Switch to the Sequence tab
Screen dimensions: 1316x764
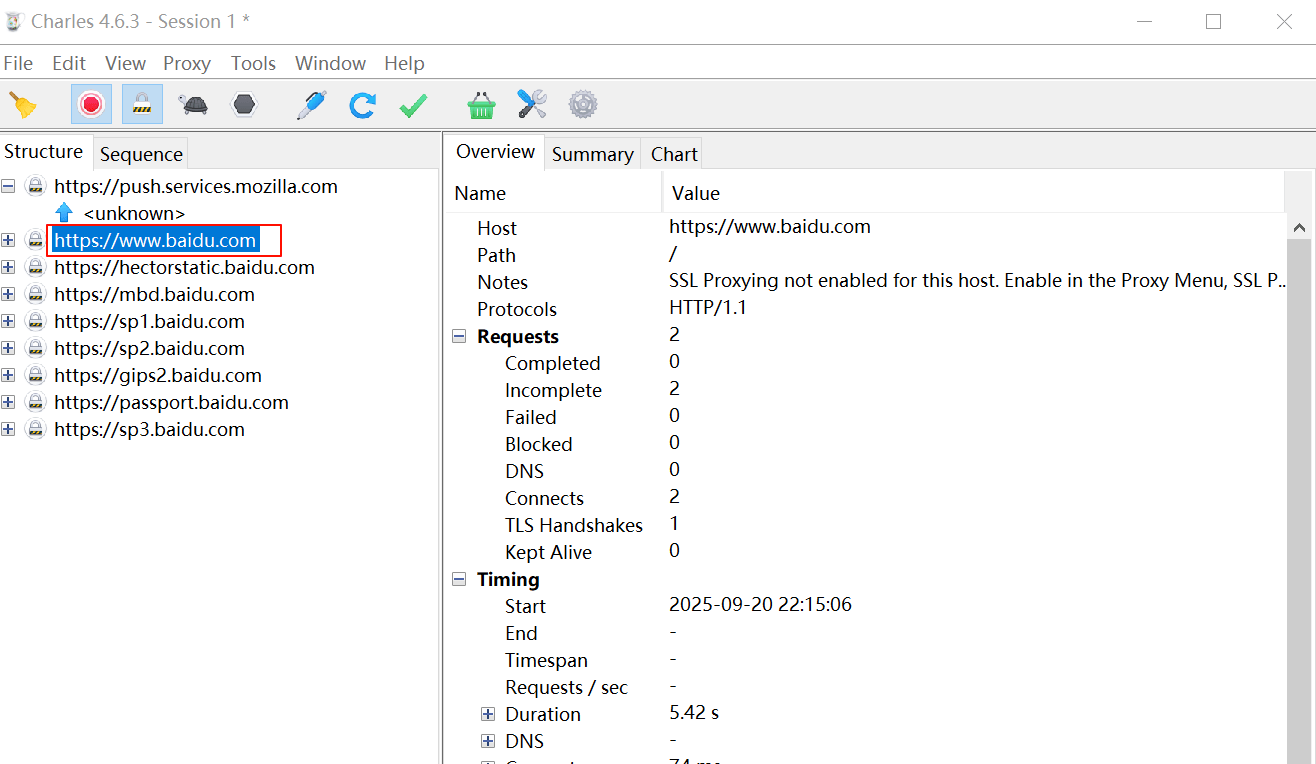[x=141, y=154]
